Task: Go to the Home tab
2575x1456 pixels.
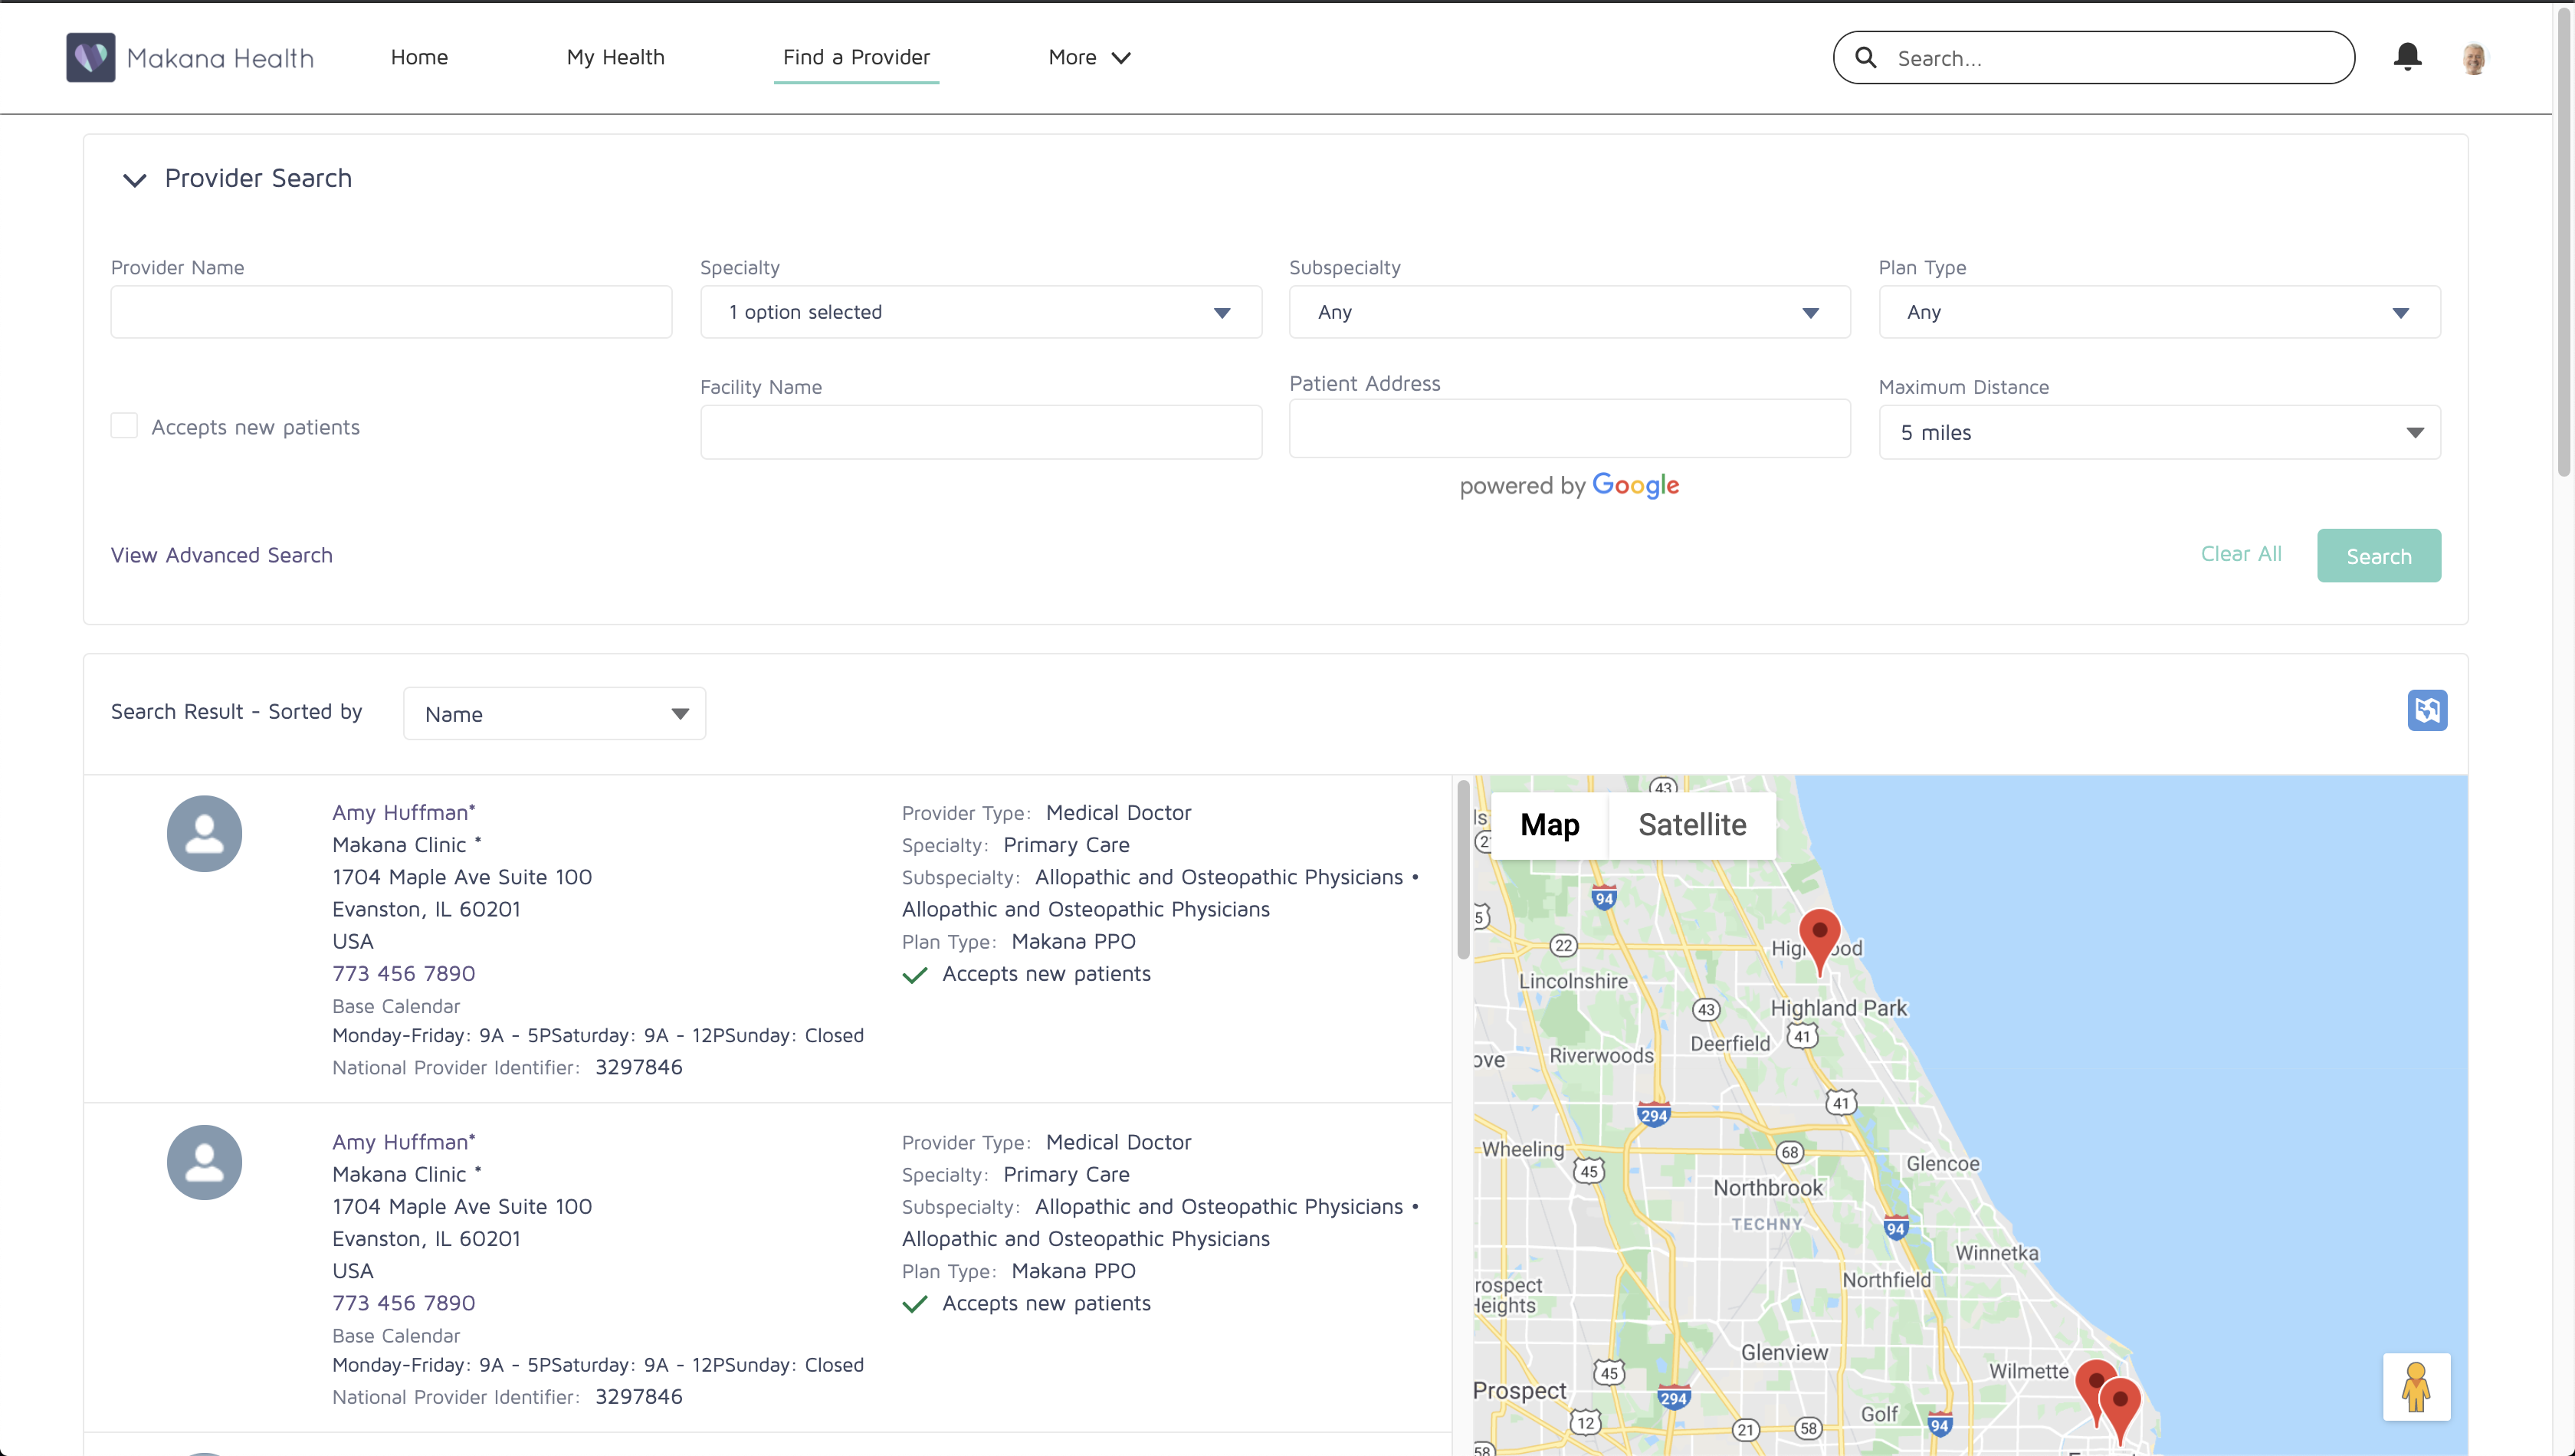Action: tap(419, 57)
